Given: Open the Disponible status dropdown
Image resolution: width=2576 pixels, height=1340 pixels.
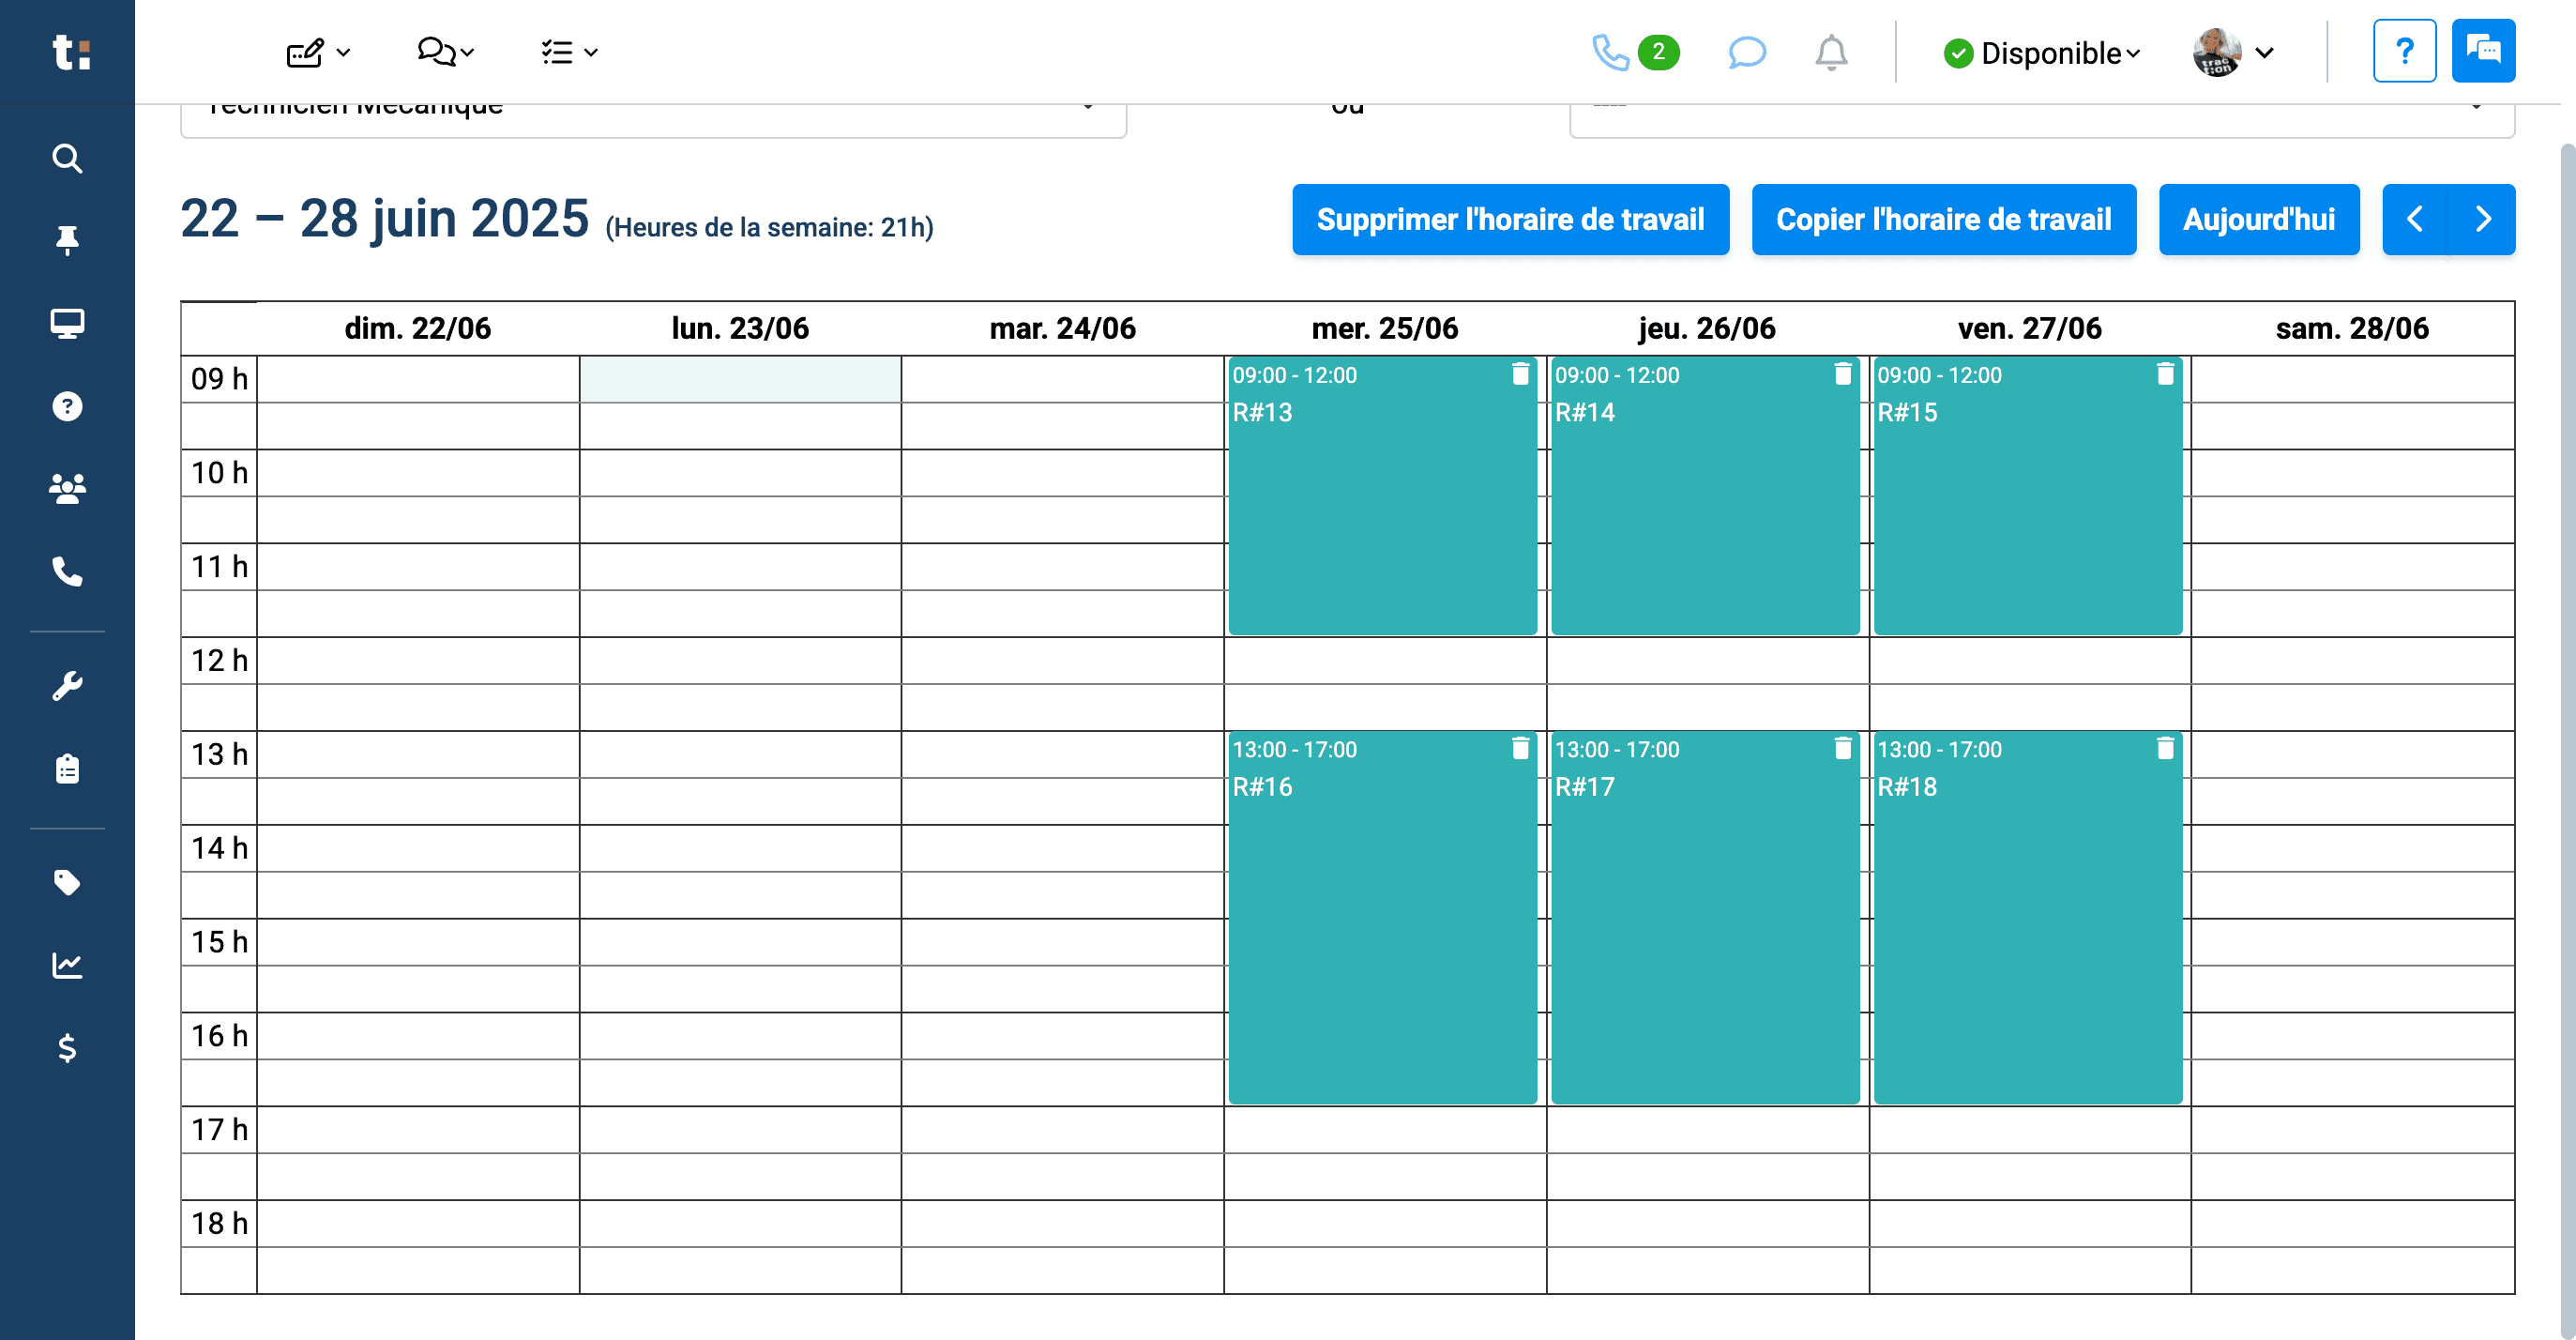Looking at the screenshot, I should [x=2040, y=53].
